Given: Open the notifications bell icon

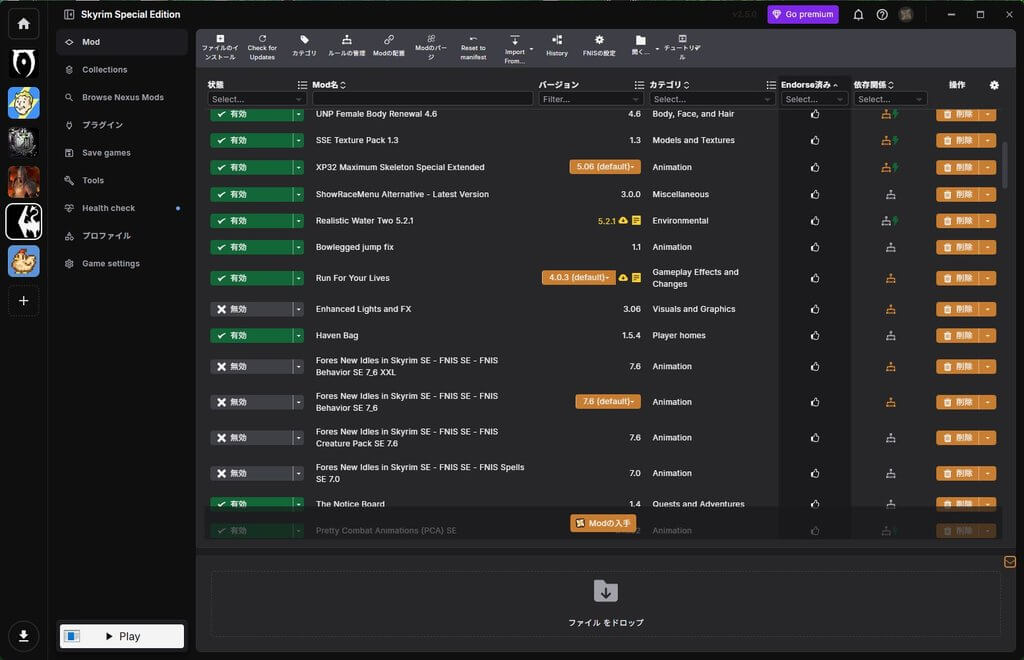Looking at the screenshot, I should (x=858, y=14).
